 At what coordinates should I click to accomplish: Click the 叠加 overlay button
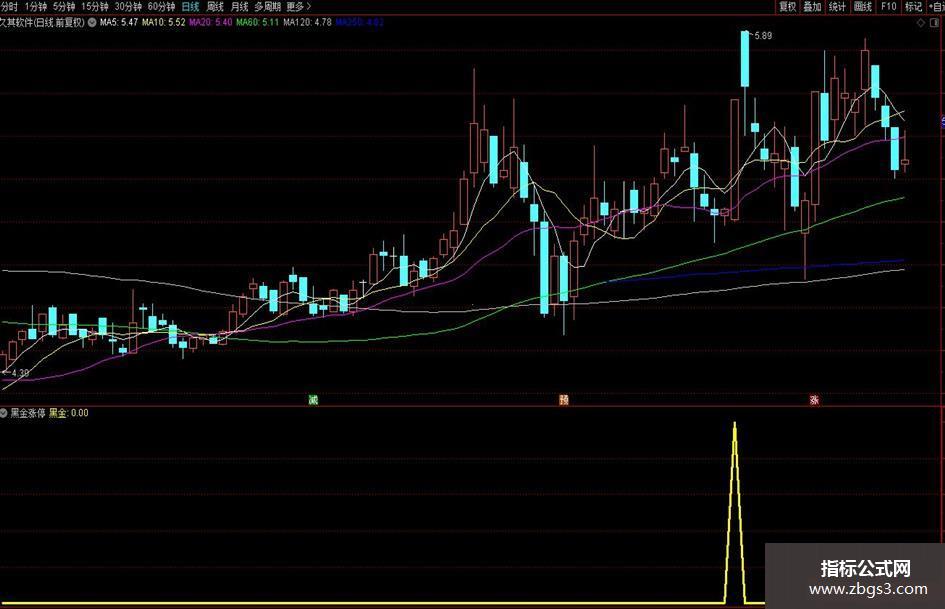point(812,7)
